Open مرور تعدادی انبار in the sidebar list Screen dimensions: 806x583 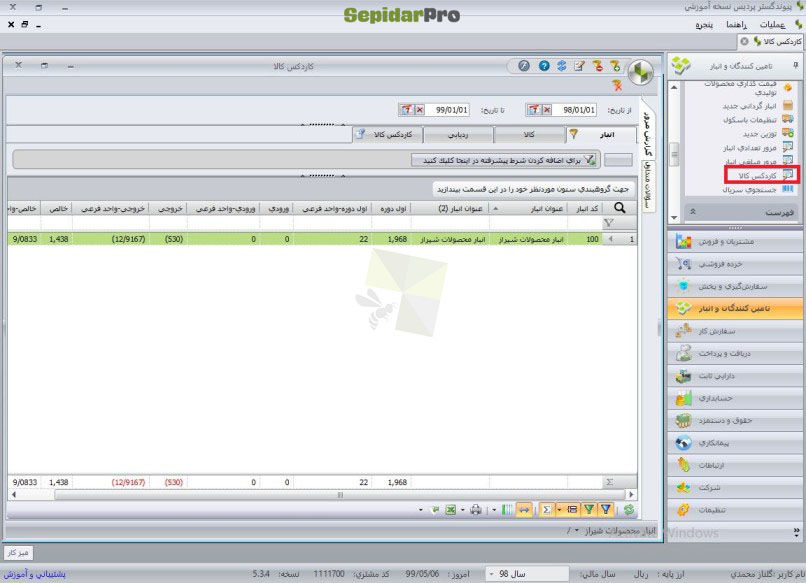pos(758,148)
